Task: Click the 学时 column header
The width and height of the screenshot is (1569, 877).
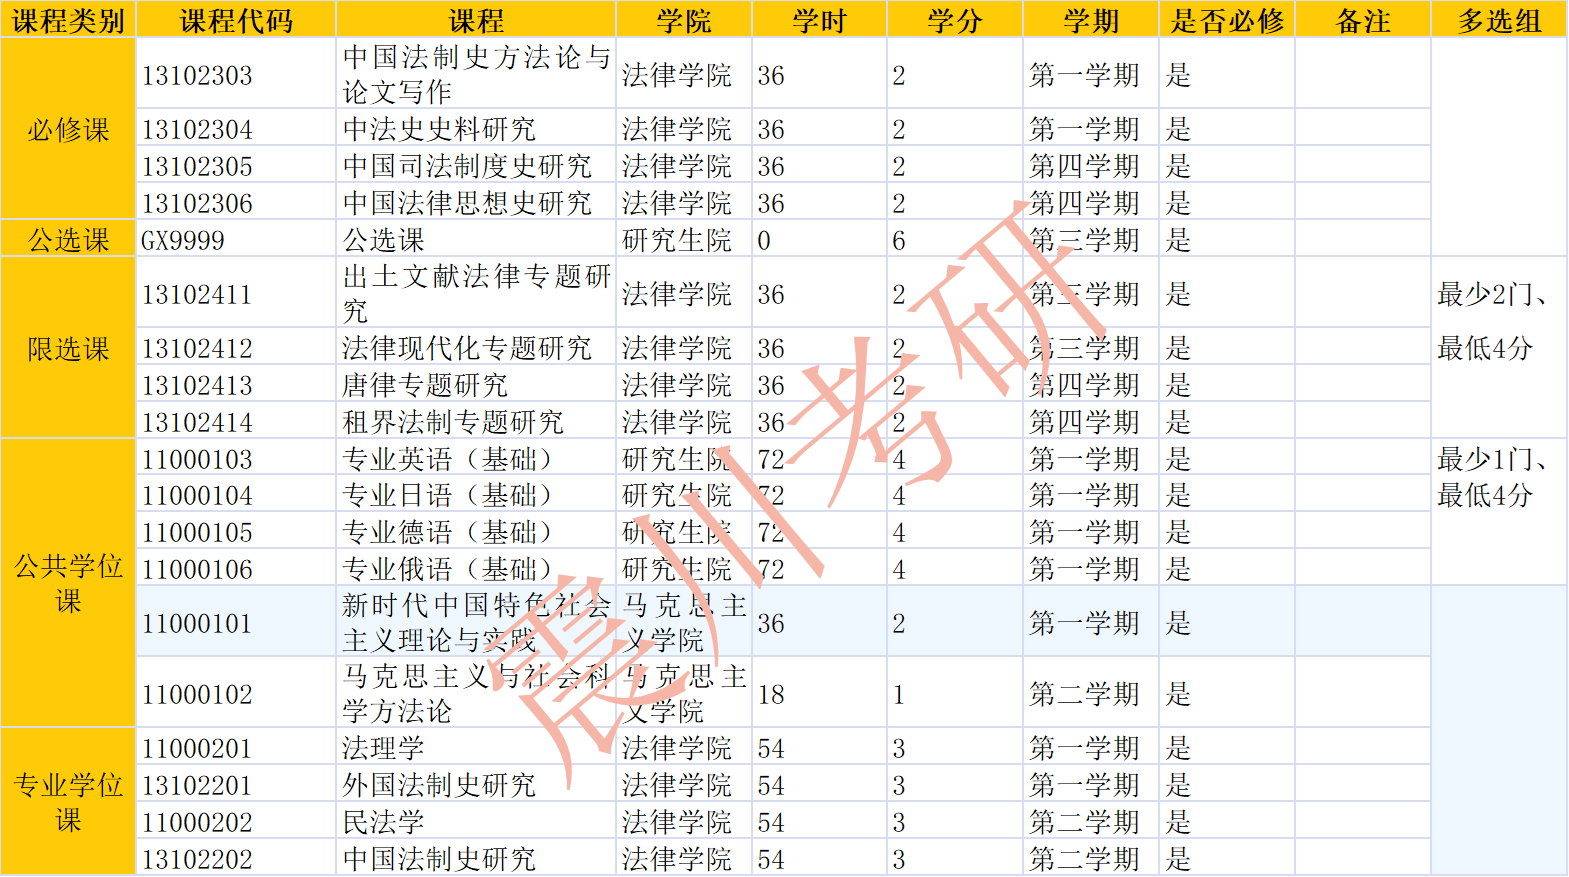Action: coord(819,20)
